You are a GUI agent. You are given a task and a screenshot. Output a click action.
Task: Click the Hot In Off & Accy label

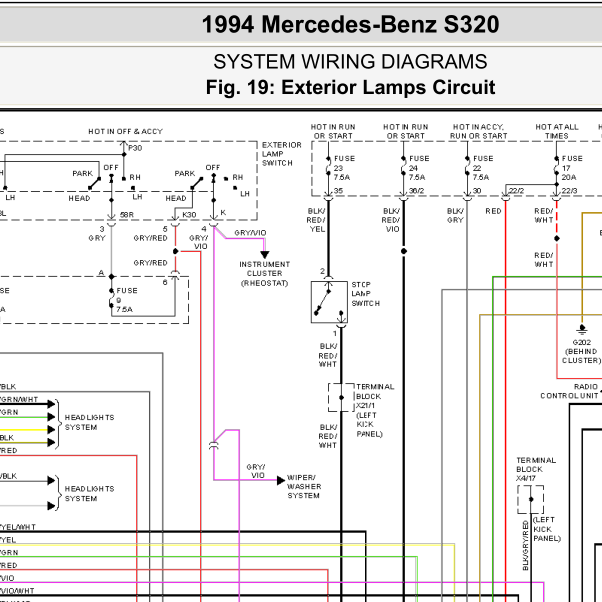(126, 131)
